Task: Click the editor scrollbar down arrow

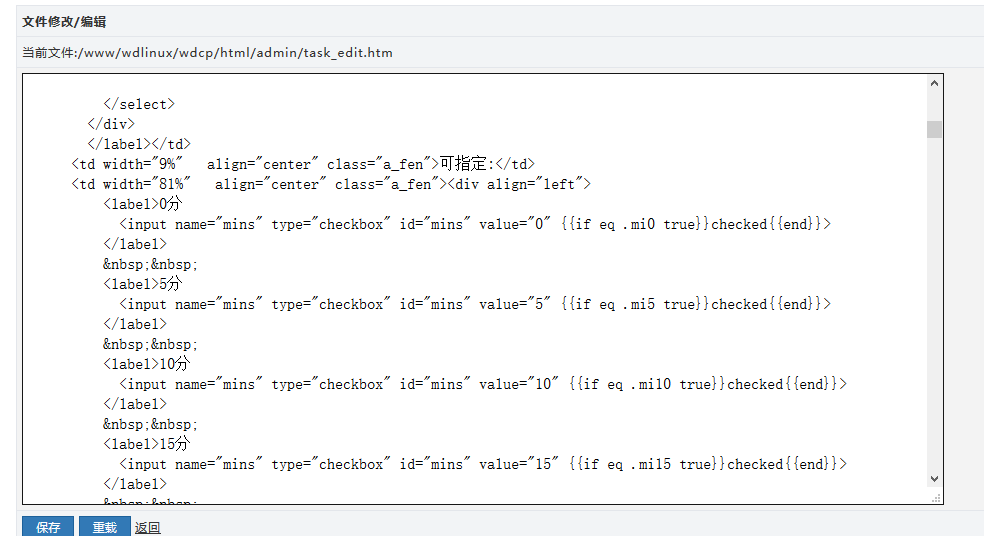Action: [x=934, y=479]
